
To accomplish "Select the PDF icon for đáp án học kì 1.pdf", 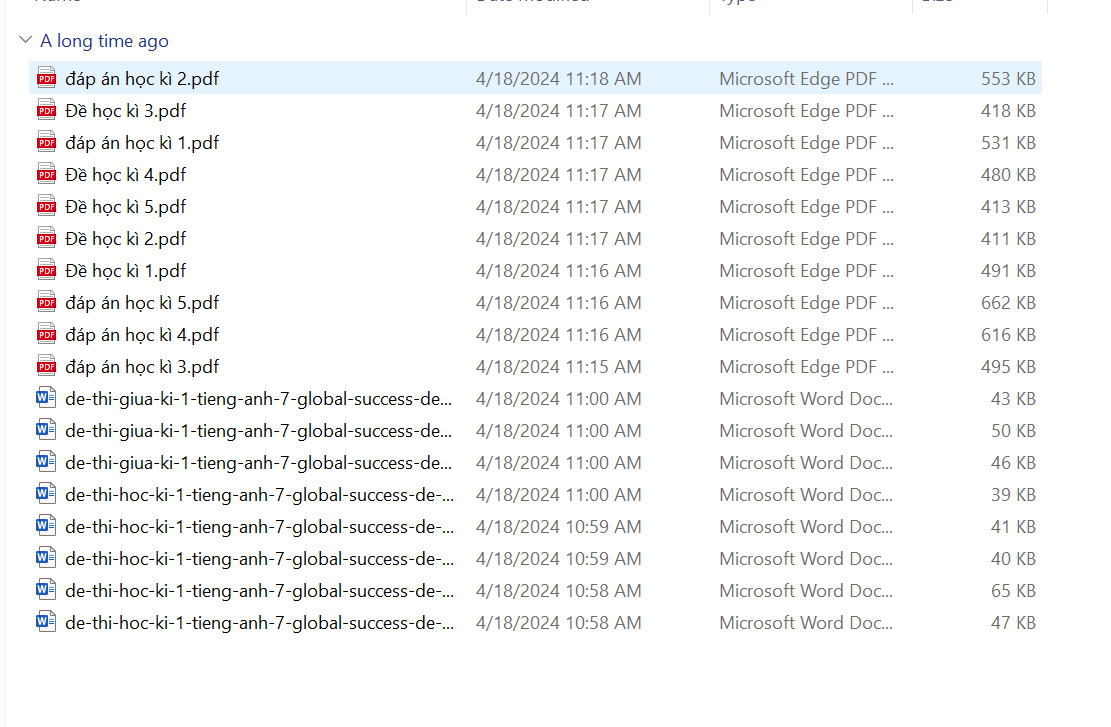I will (x=46, y=142).
